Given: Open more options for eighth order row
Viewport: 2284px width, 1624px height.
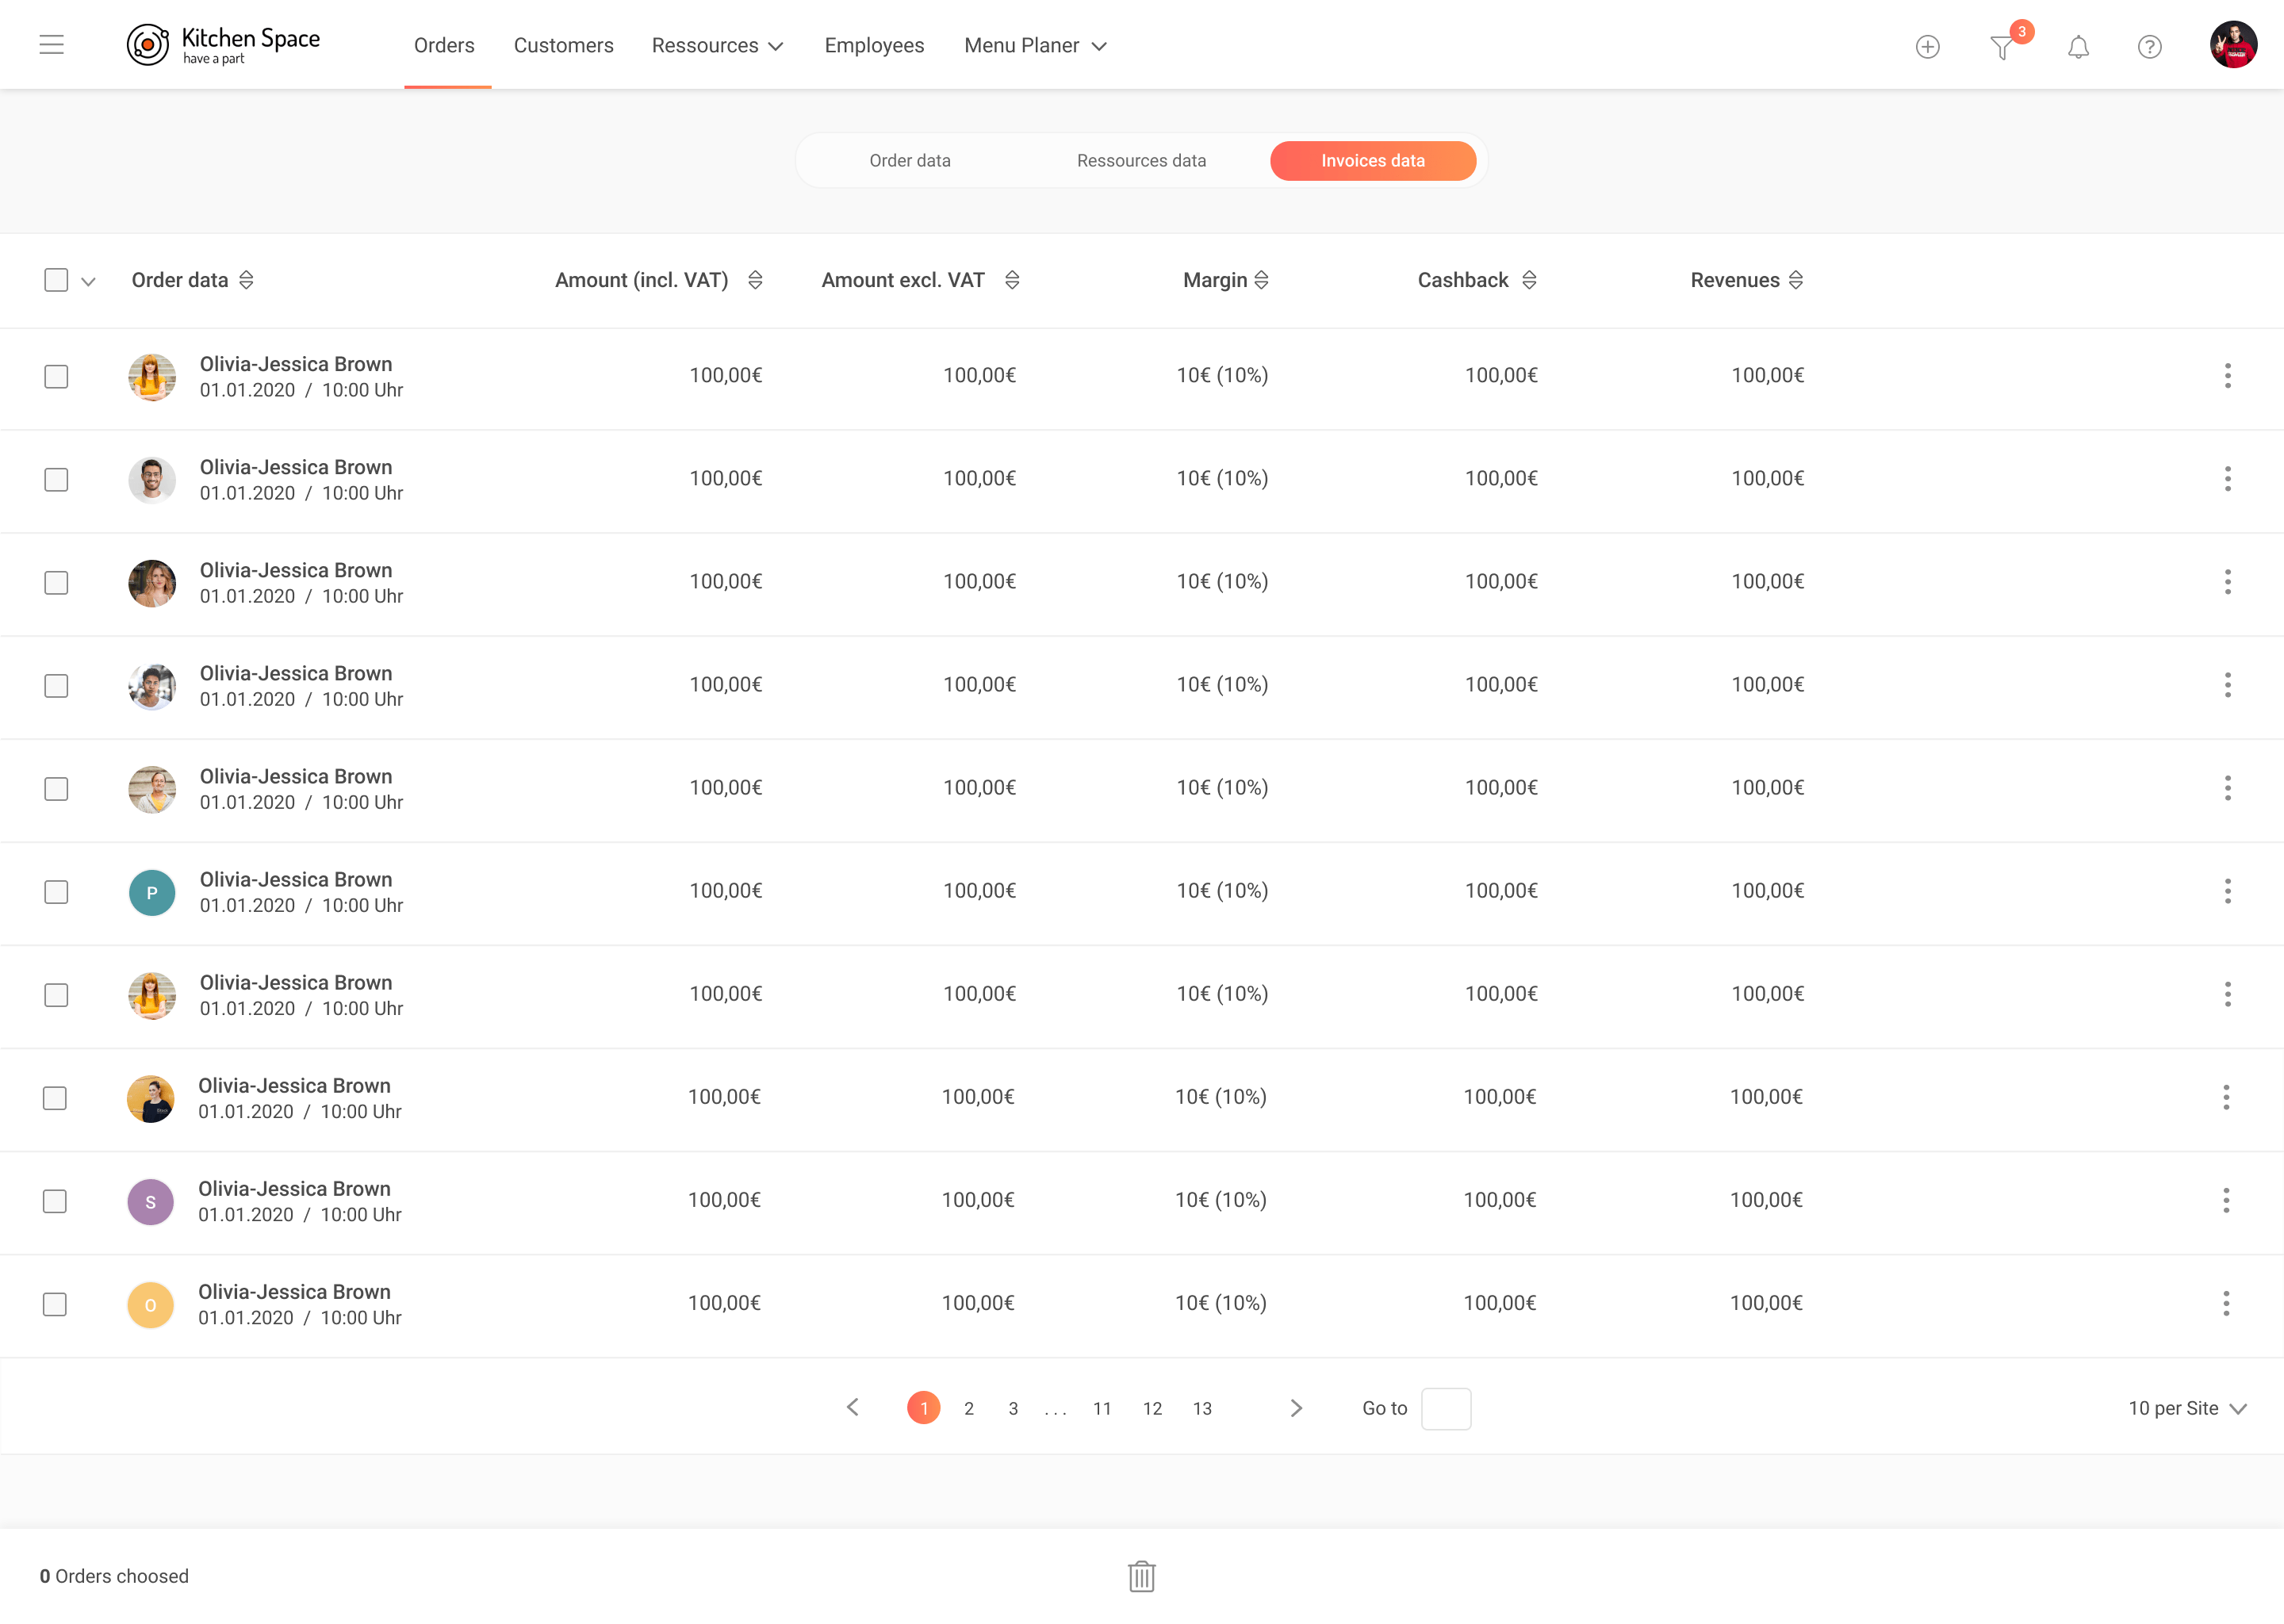Looking at the screenshot, I should pos(2226,1097).
